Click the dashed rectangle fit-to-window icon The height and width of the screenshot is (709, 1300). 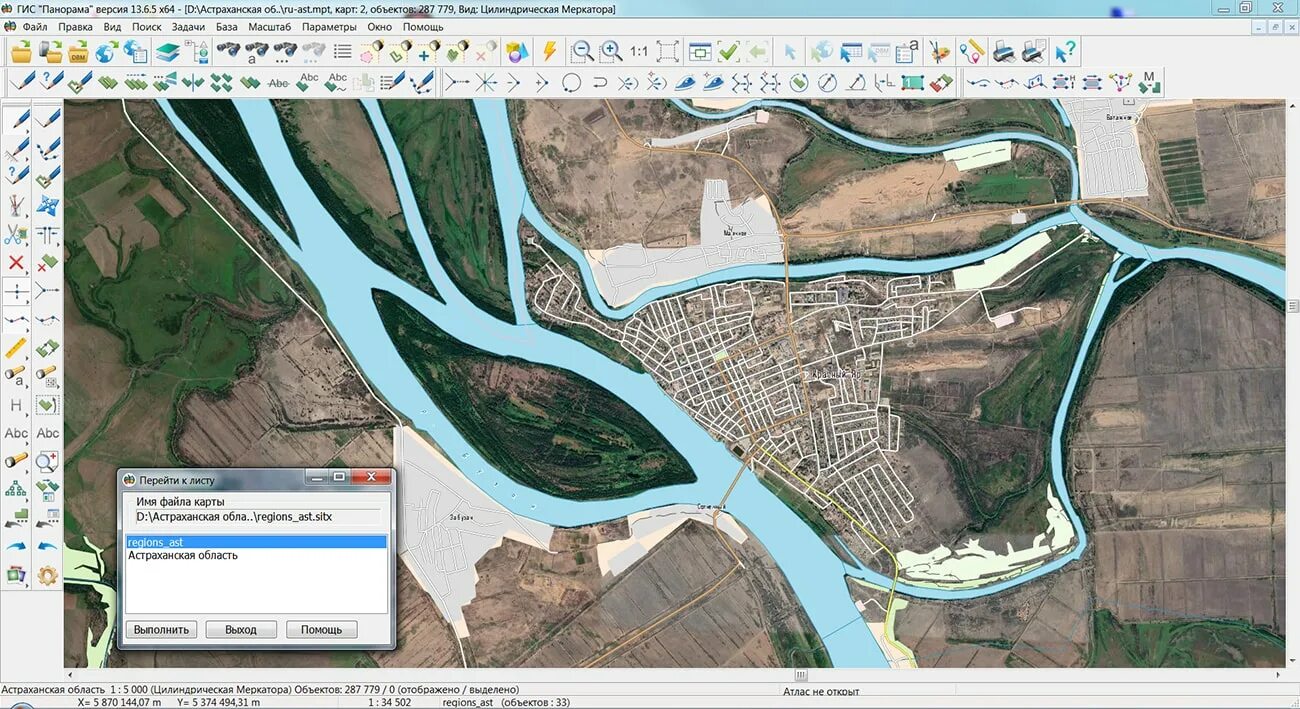(x=667, y=51)
